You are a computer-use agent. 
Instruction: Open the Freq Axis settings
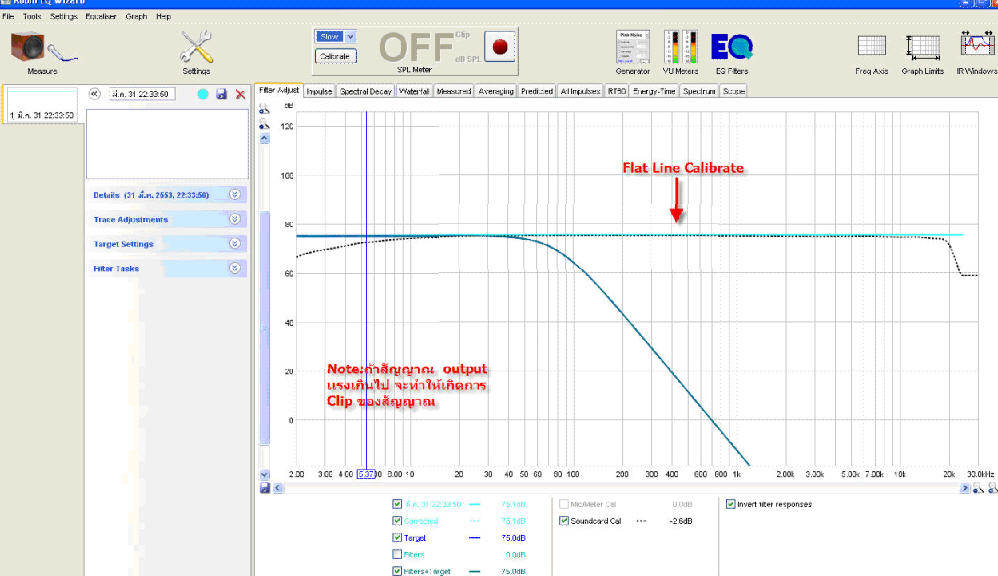pyautogui.click(x=871, y=53)
